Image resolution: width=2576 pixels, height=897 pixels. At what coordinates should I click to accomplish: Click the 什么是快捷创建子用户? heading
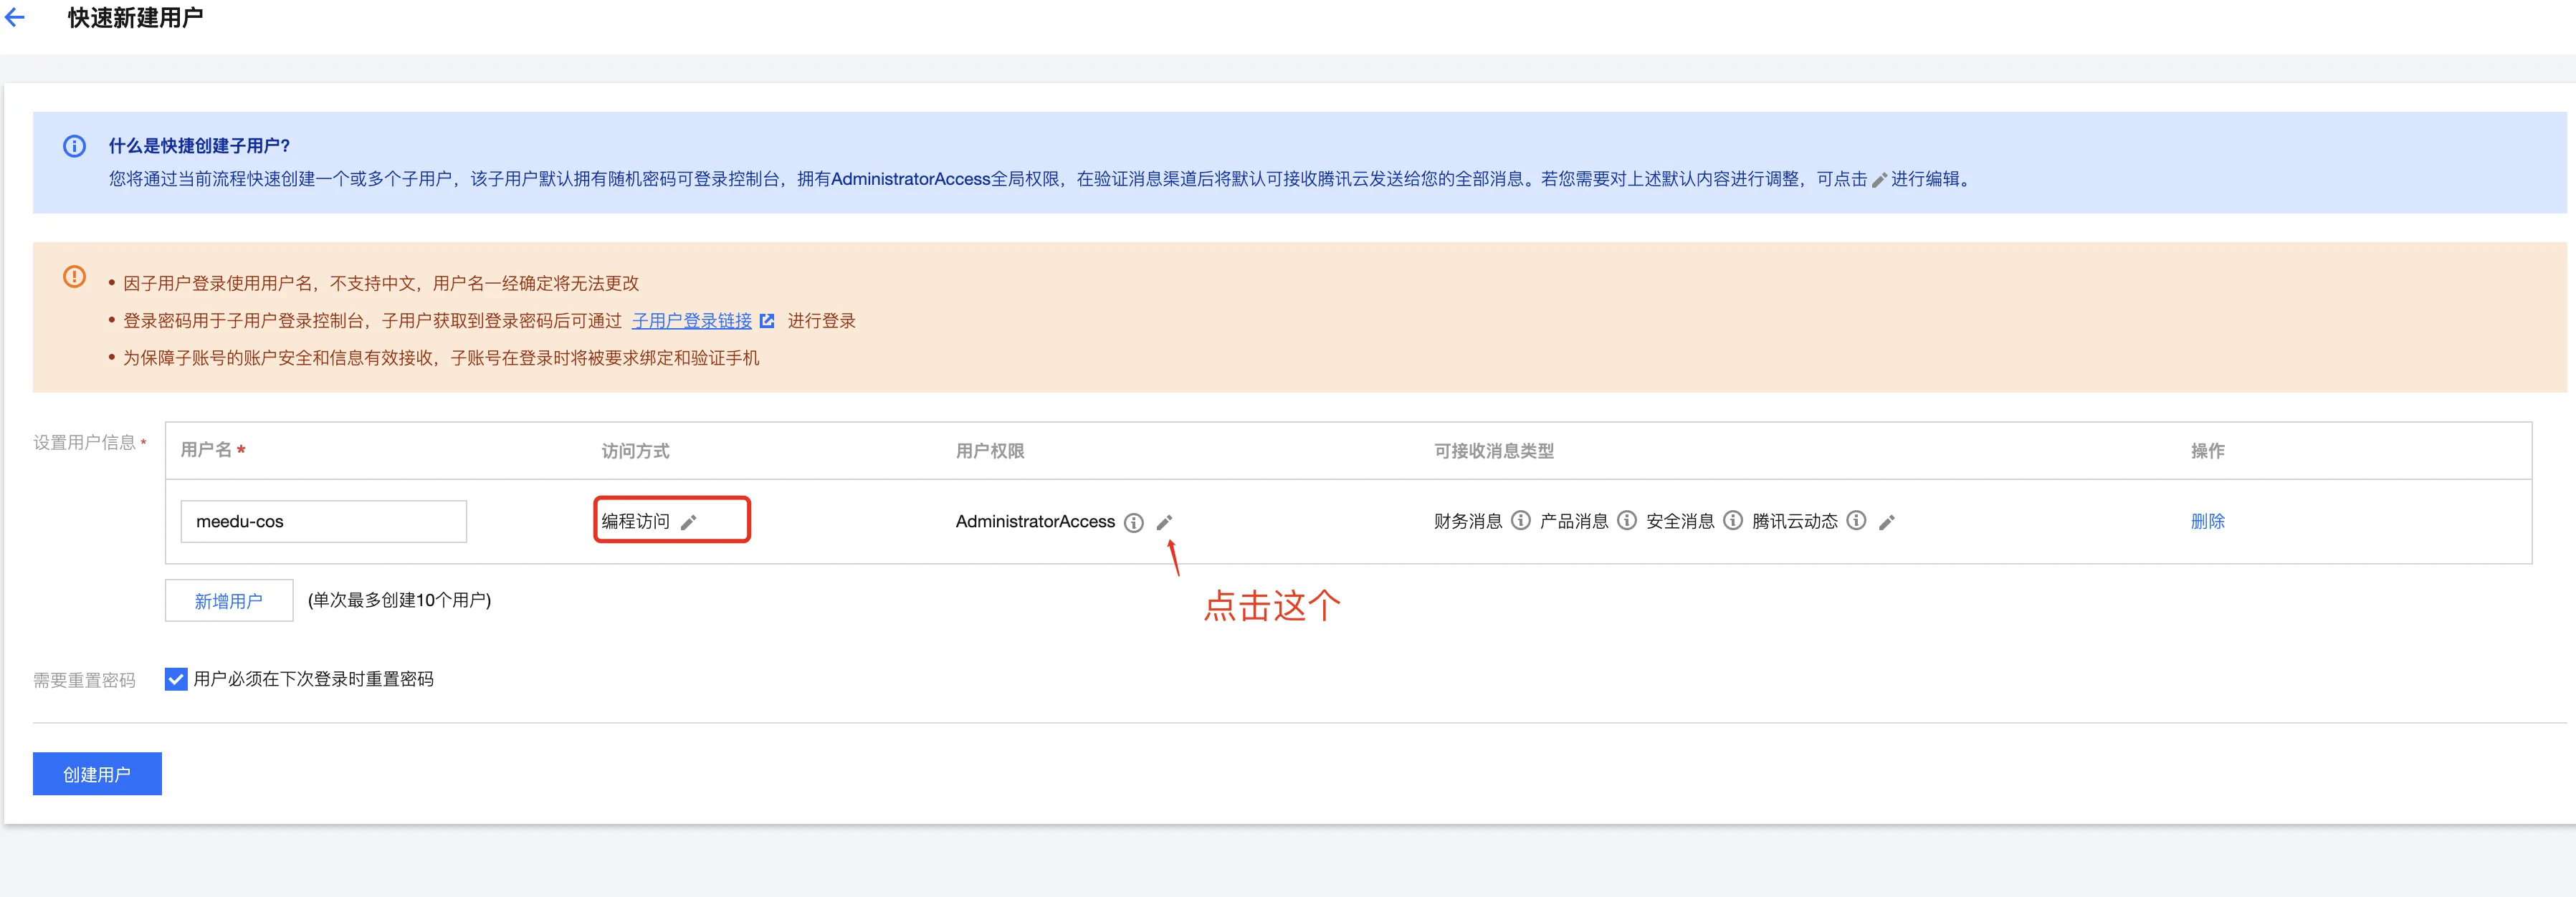tap(199, 146)
